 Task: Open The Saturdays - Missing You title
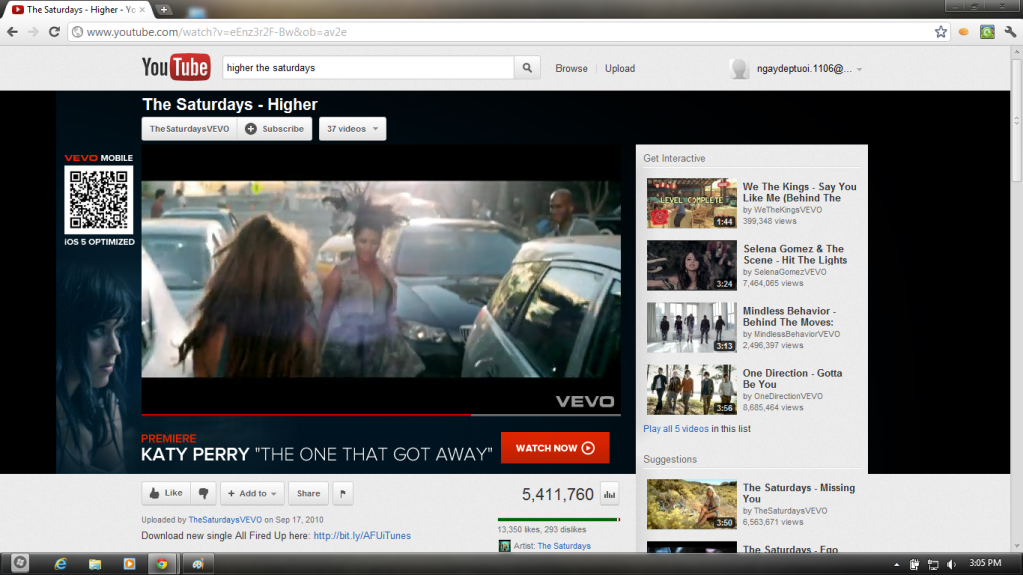(x=799, y=493)
